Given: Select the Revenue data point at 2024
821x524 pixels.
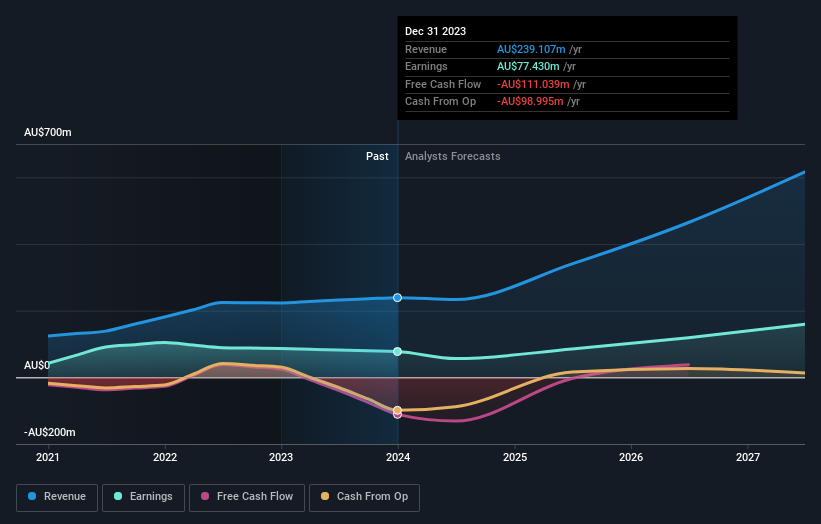Looking at the screenshot, I should (x=397, y=297).
